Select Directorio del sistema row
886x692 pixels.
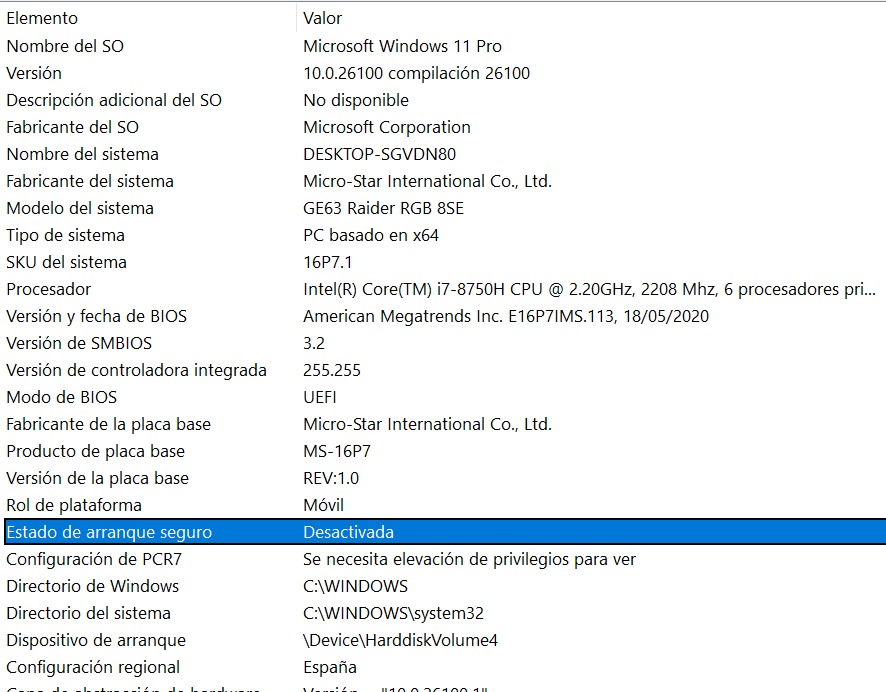pyautogui.click(x=88, y=614)
